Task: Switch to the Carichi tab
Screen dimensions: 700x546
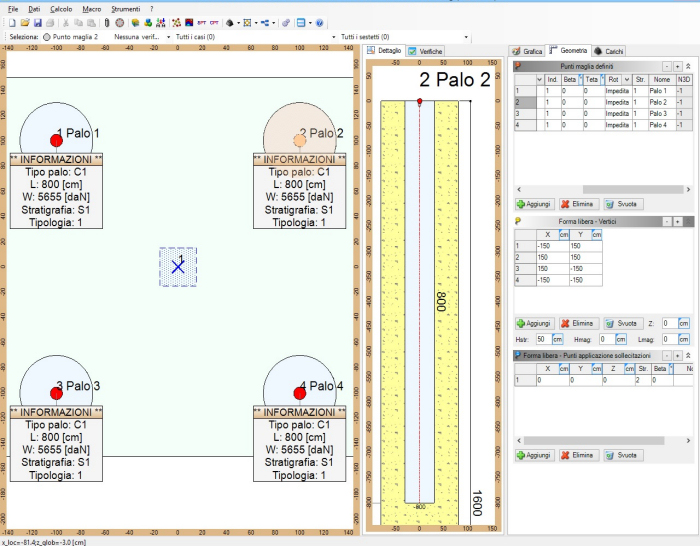Action: coord(609,50)
